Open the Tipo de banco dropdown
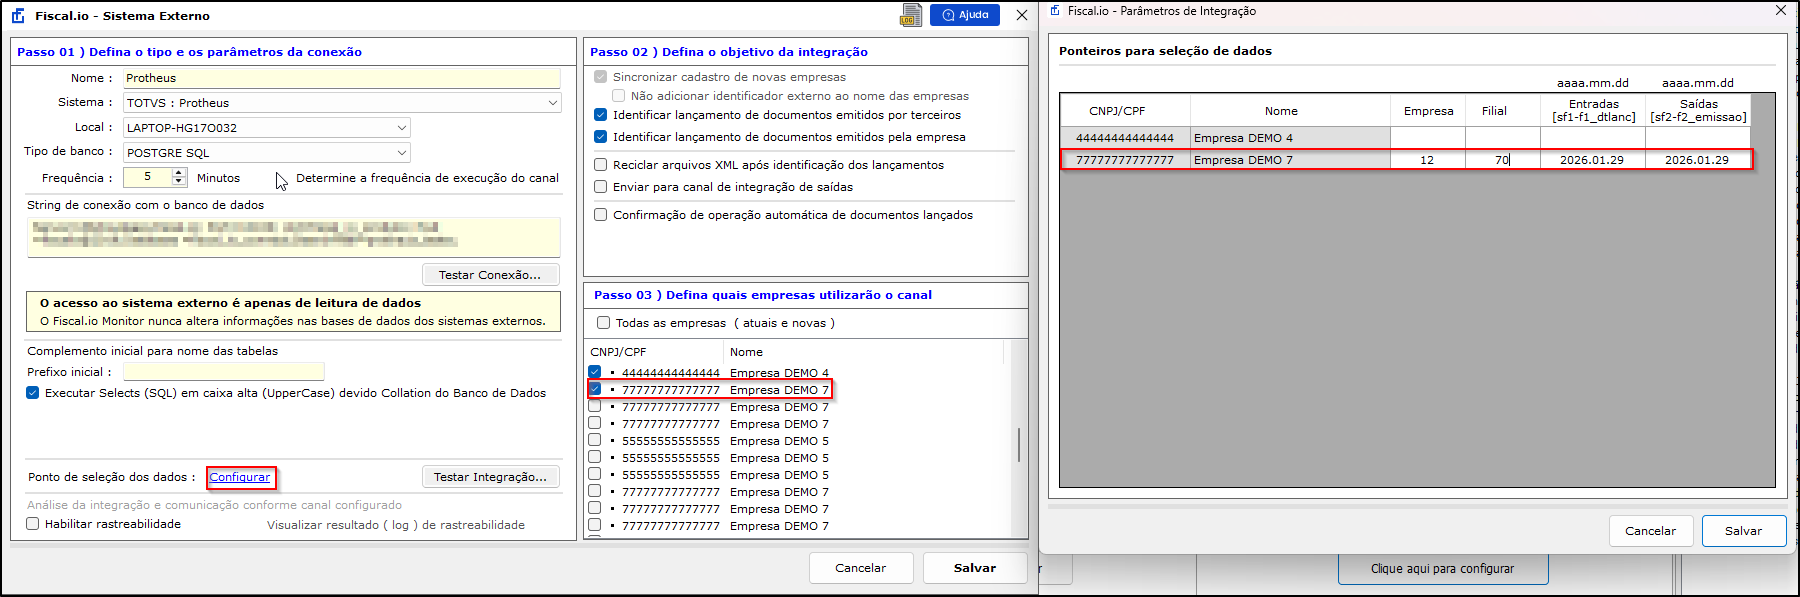Screen dimensions: 1800x597 click(x=401, y=153)
